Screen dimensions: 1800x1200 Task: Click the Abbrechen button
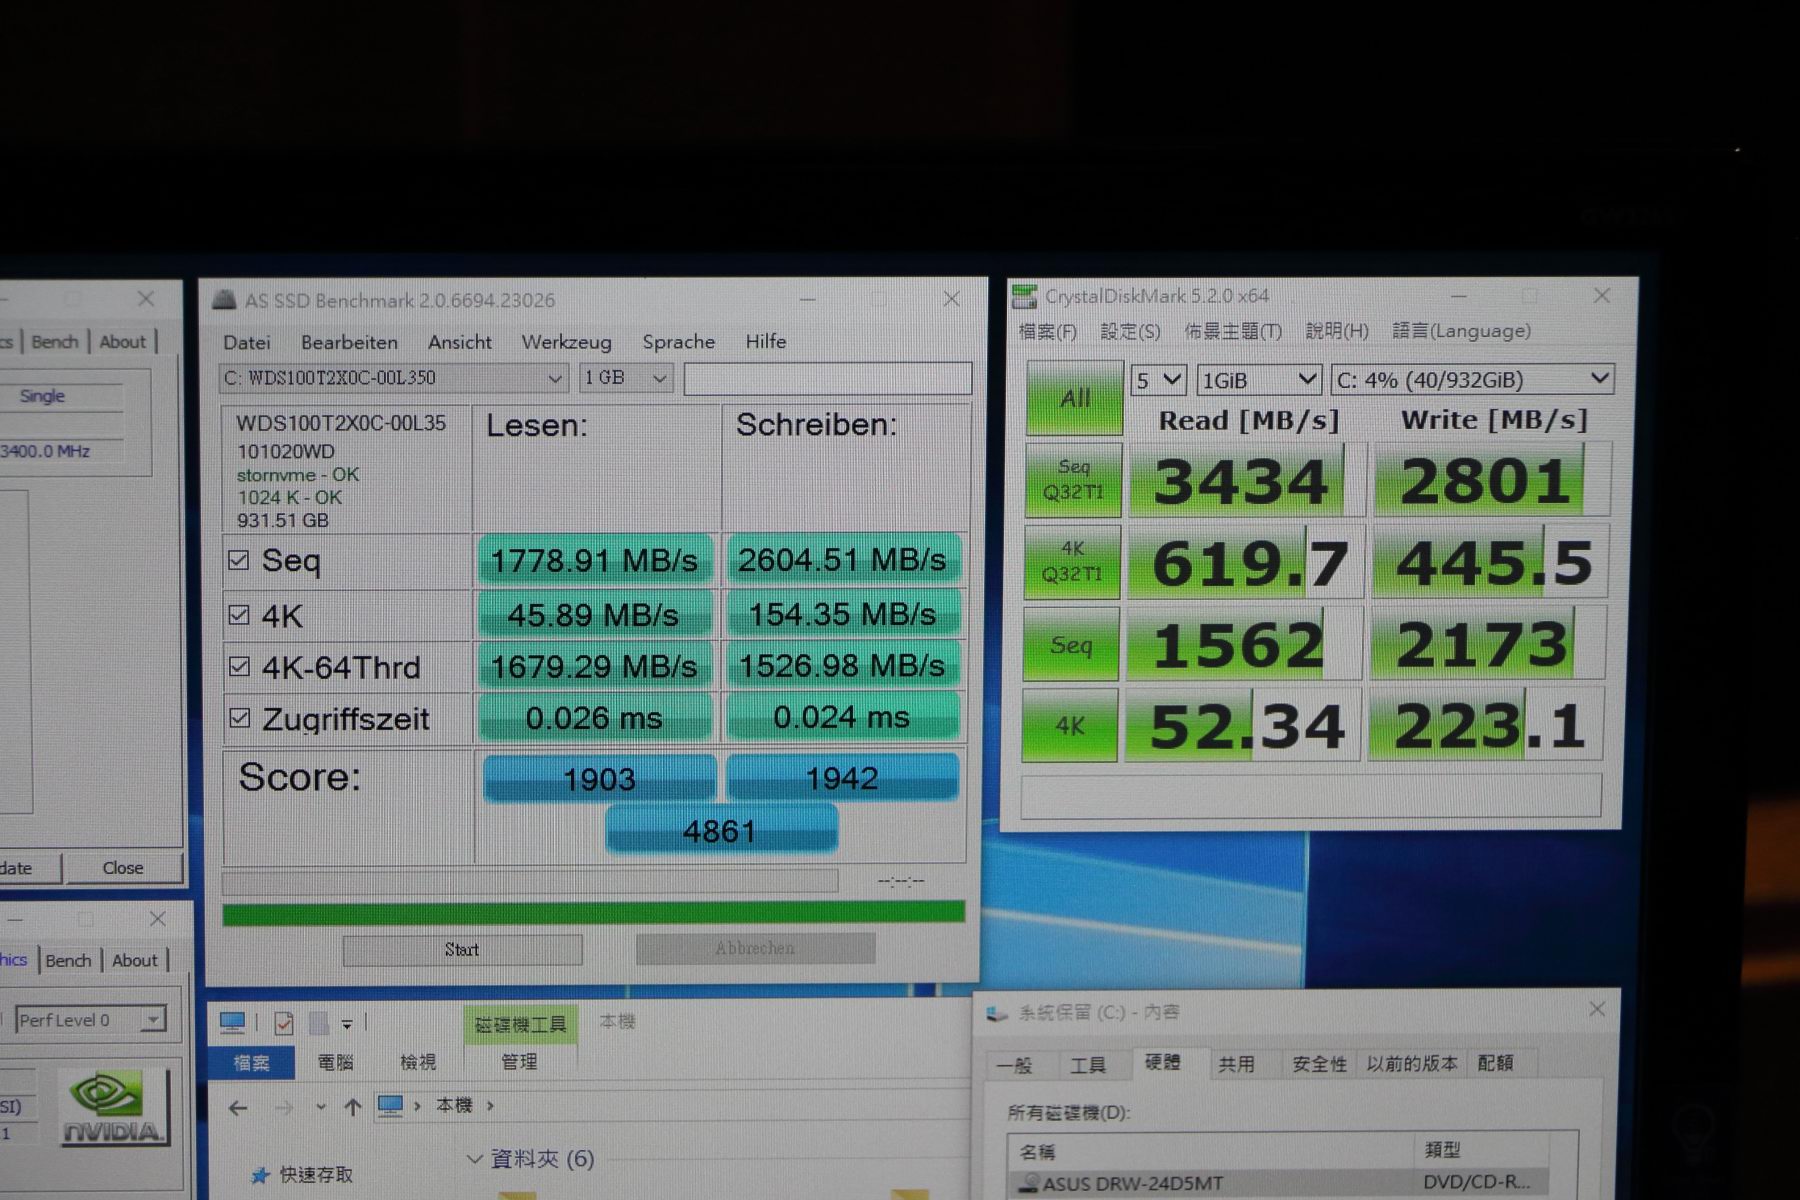(x=755, y=948)
